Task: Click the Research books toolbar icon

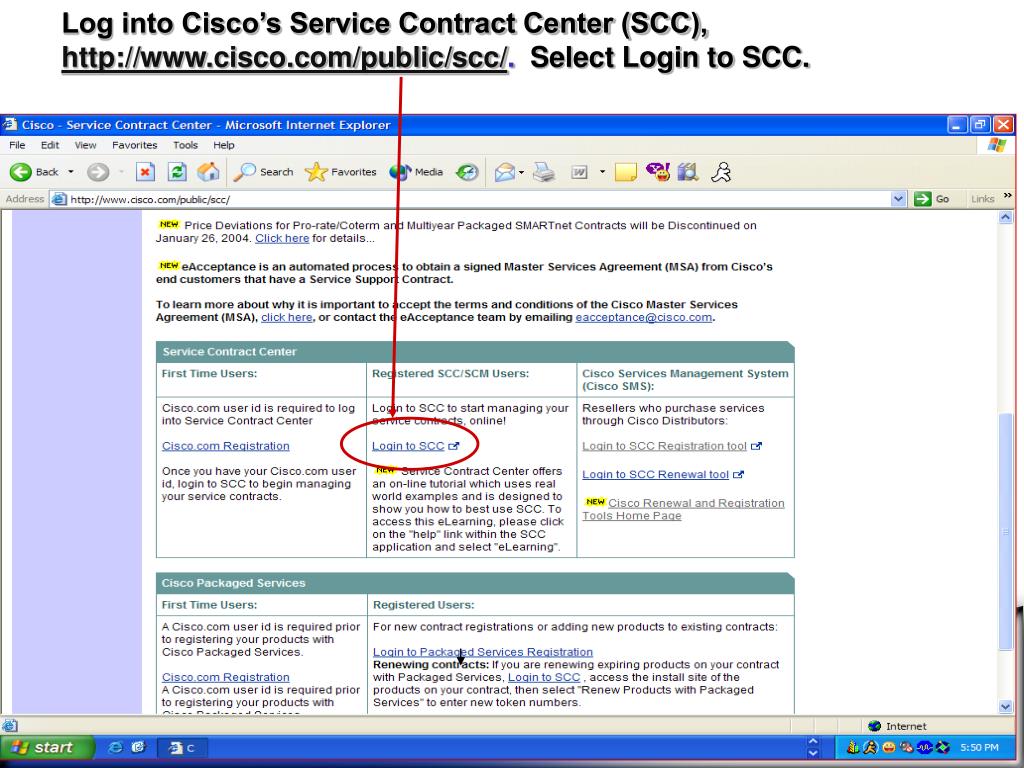Action: coord(688,172)
